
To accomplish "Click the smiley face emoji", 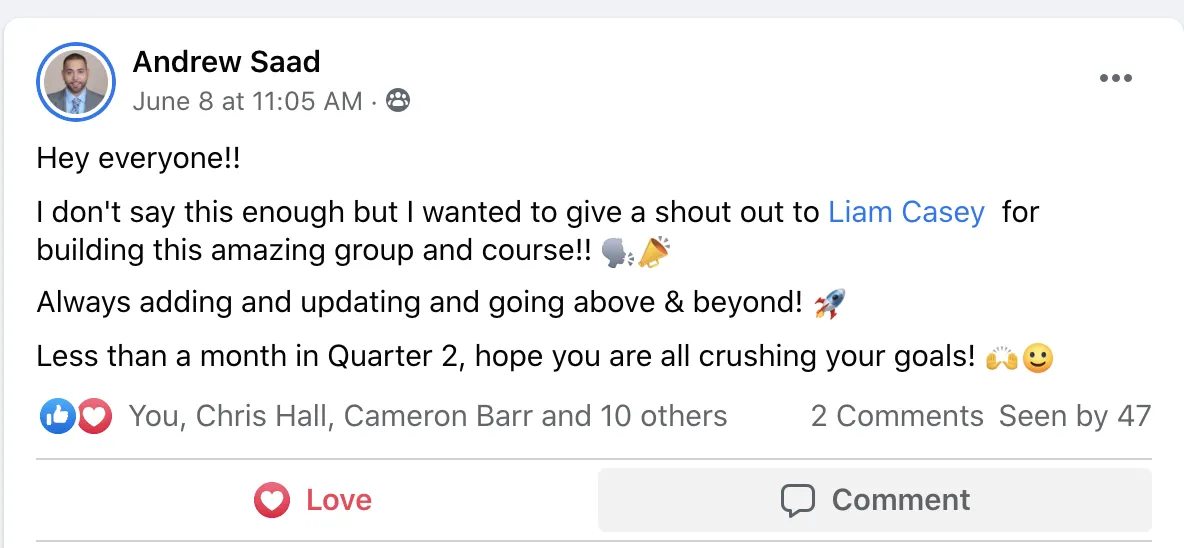I will 1038,357.
